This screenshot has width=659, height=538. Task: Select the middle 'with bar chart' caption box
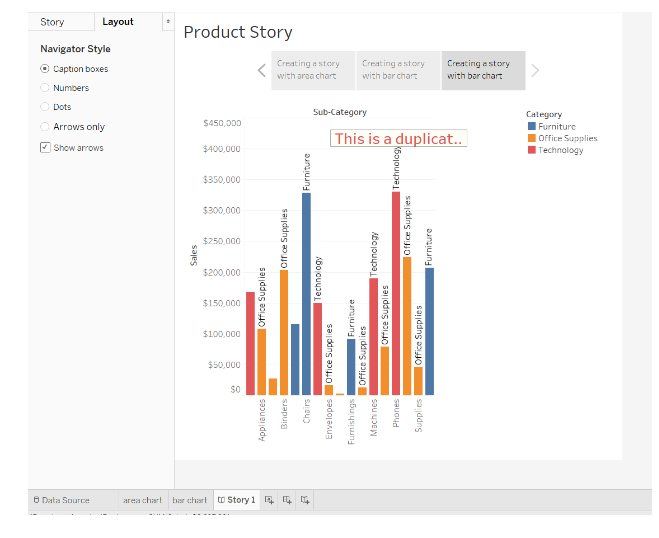(397, 70)
